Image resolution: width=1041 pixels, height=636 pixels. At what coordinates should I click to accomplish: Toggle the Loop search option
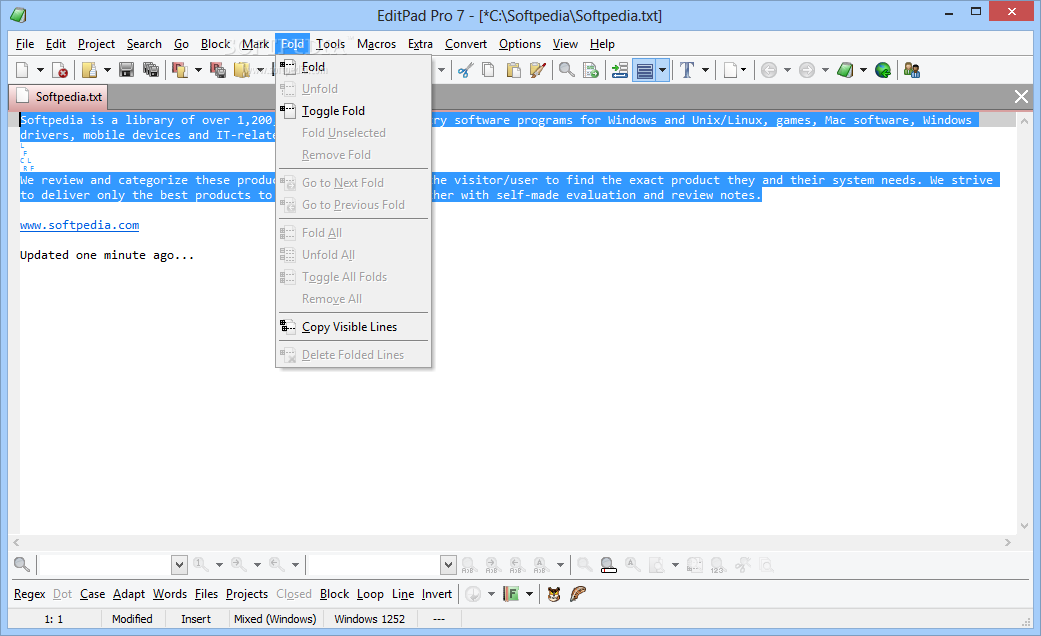[370, 594]
